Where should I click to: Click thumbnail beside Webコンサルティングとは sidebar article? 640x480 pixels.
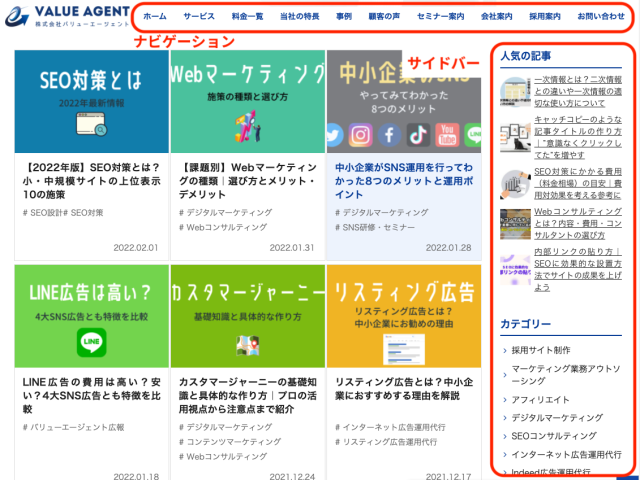[x=515, y=224]
